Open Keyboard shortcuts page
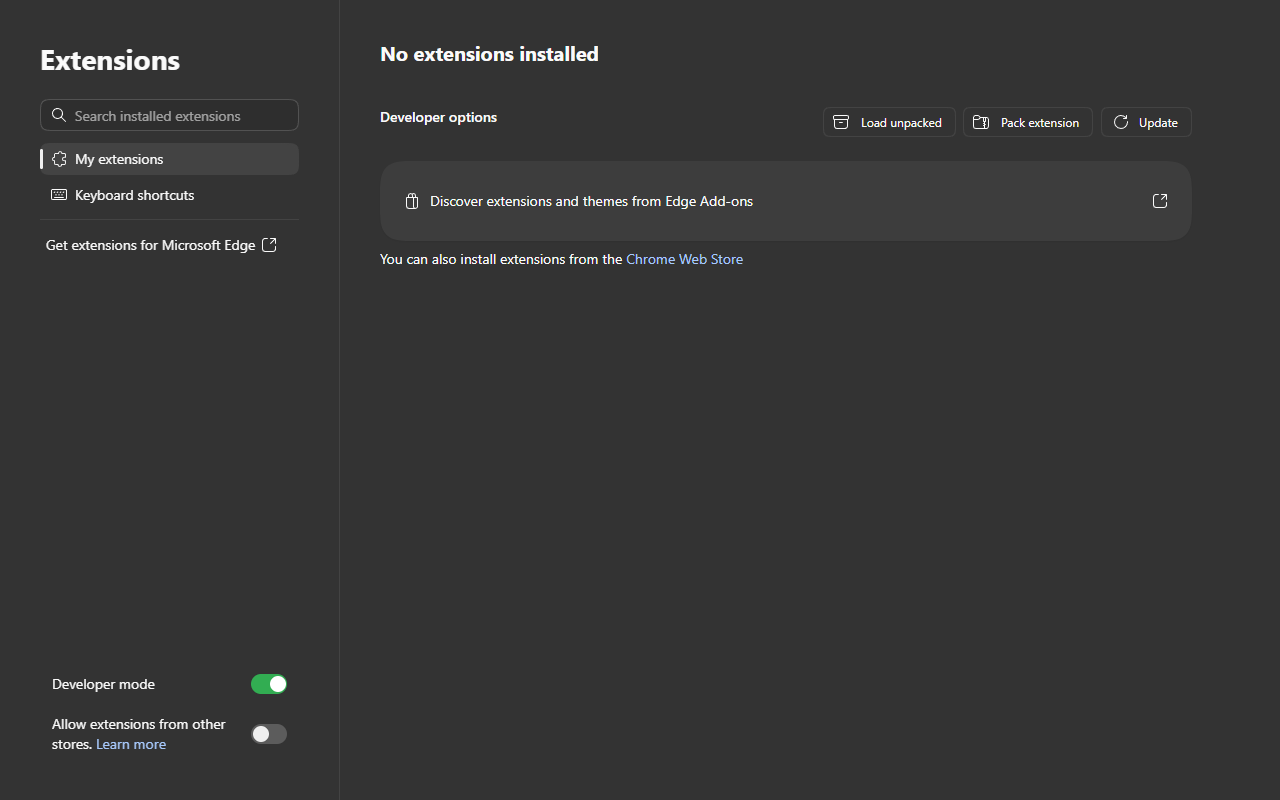Image resolution: width=1280 pixels, height=800 pixels. [x=170, y=195]
